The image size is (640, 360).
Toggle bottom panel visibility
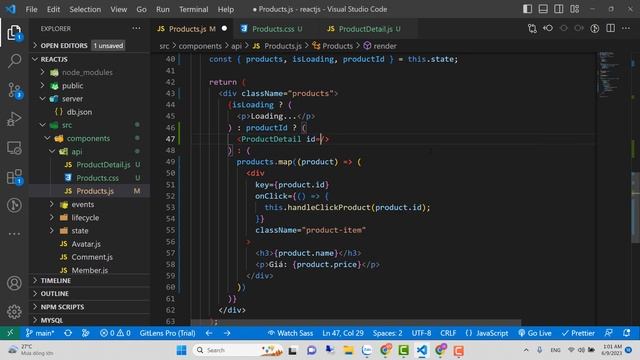(543, 9)
